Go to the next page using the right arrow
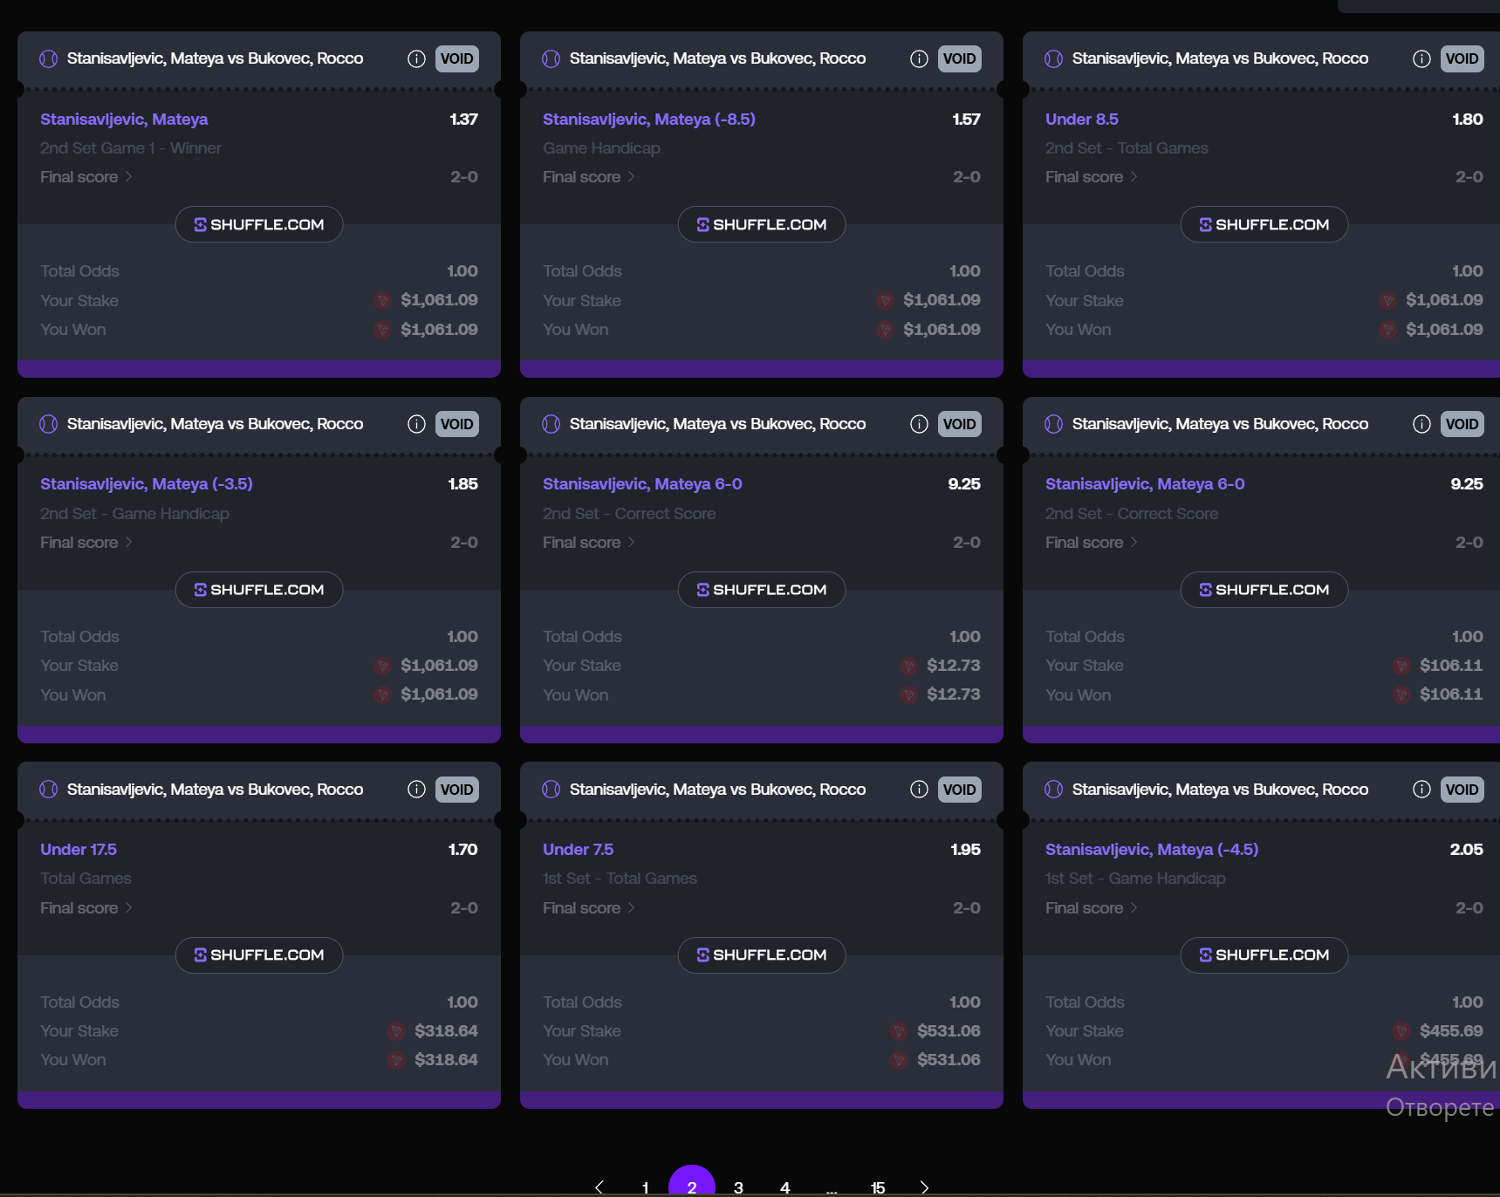1500x1197 pixels. coord(924,1187)
